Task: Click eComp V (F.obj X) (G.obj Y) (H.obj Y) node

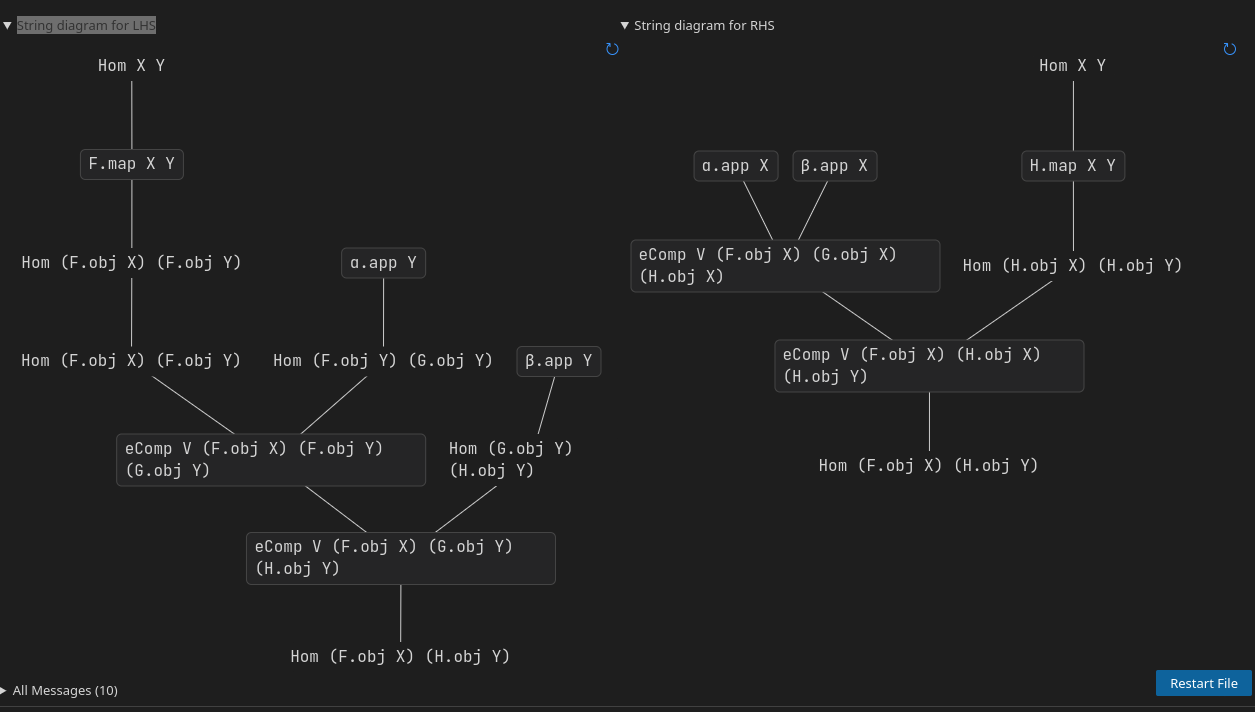Action: [400, 557]
